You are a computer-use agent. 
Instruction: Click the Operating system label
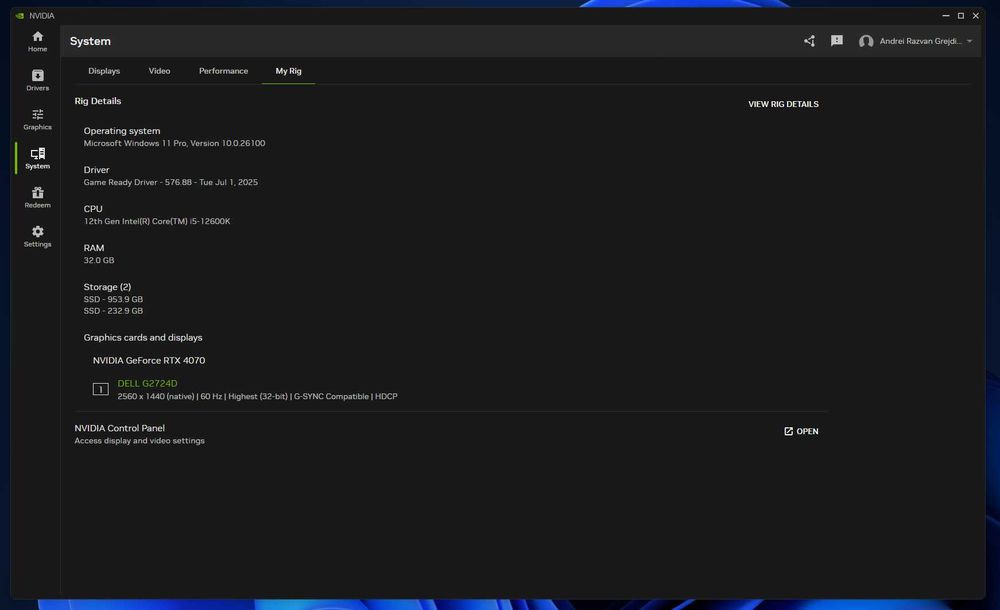(x=122, y=131)
